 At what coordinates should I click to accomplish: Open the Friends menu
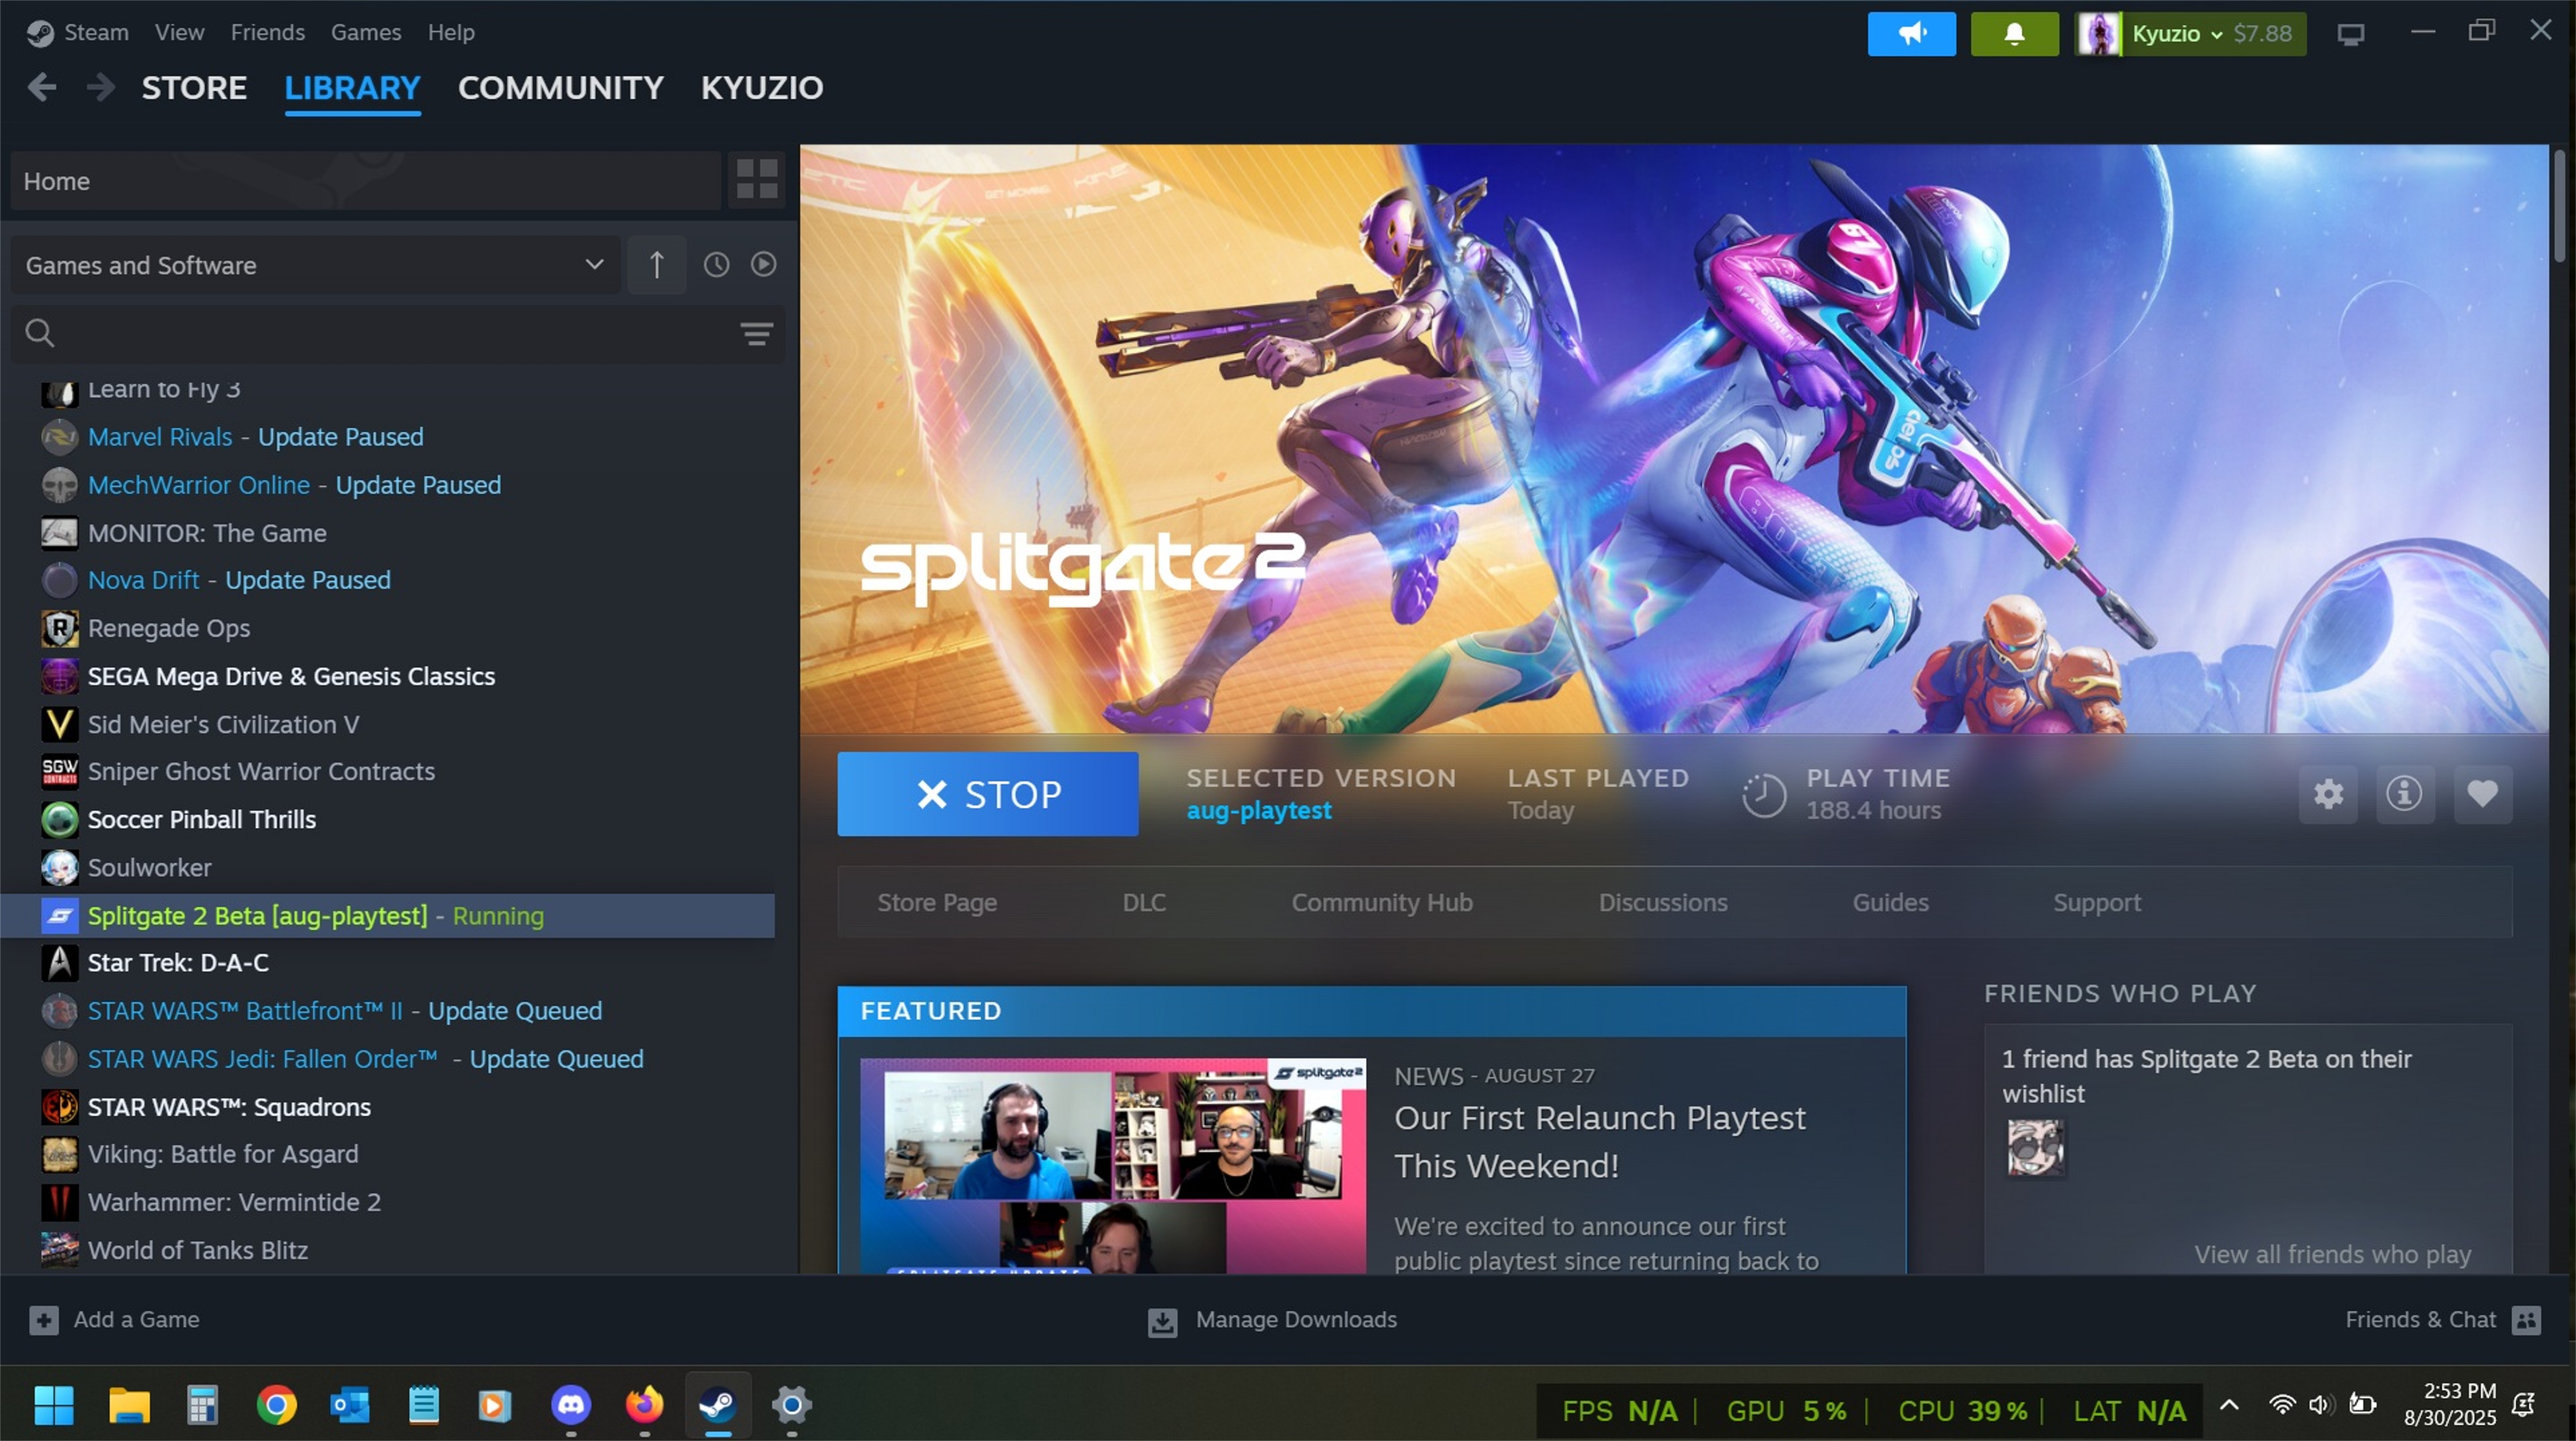tap(267, 32)
